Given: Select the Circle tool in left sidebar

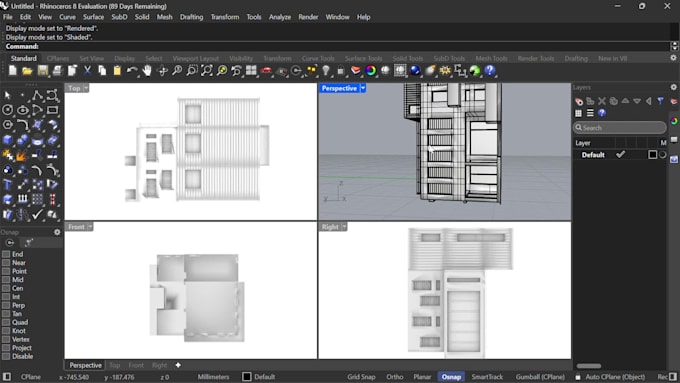Looking at the screenshot, I should (x=7, y=110).
